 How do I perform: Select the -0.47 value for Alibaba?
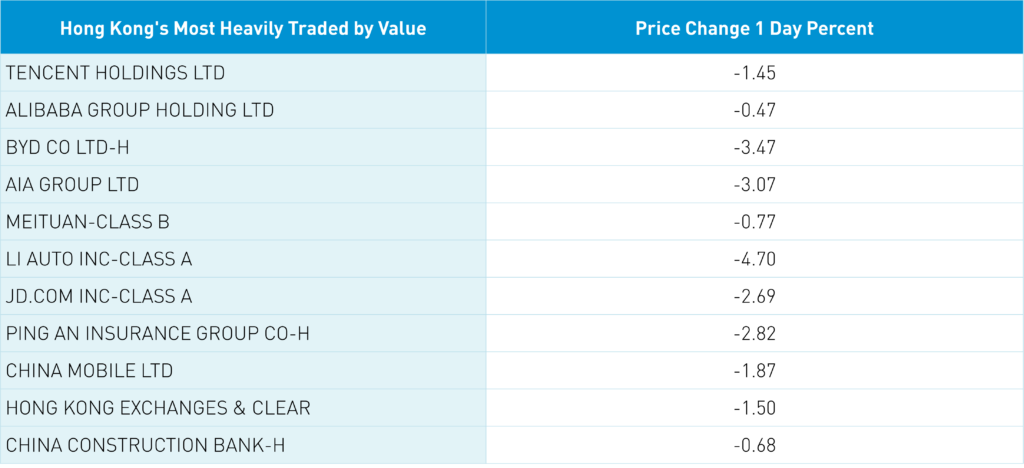[754, 110]
